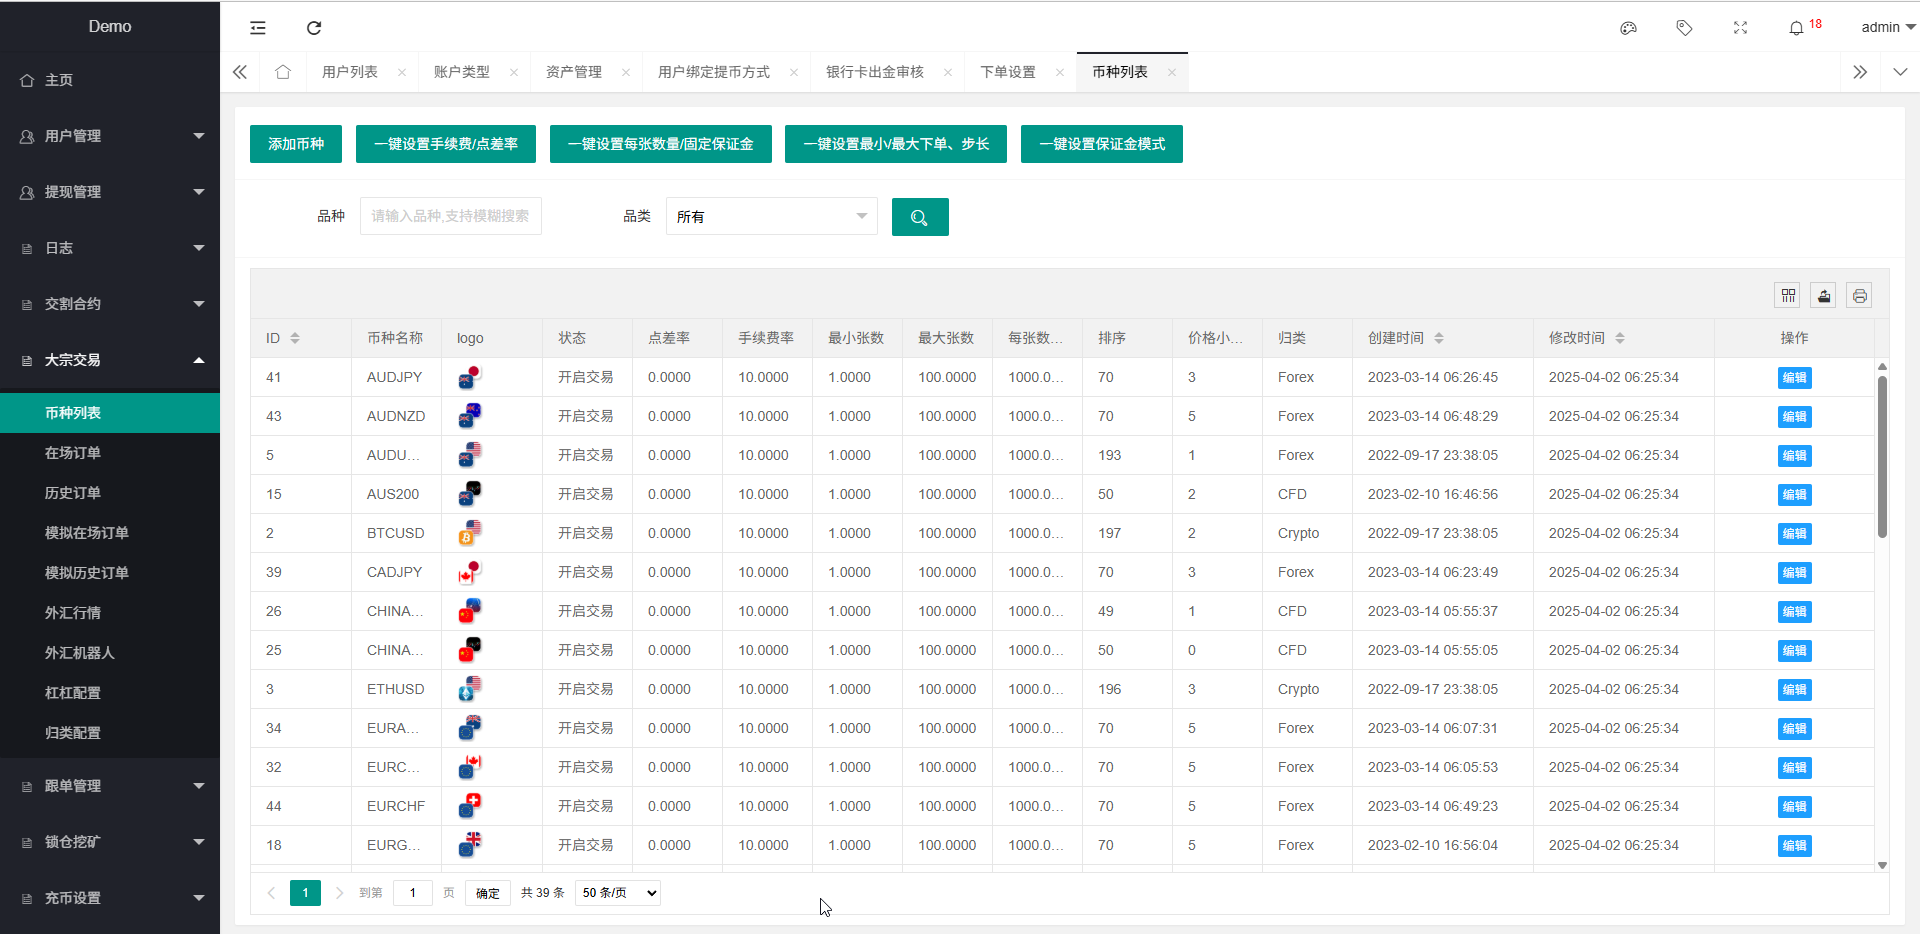
Task: Toggle fullscreen mode icon
Action: coord(1740,28)
